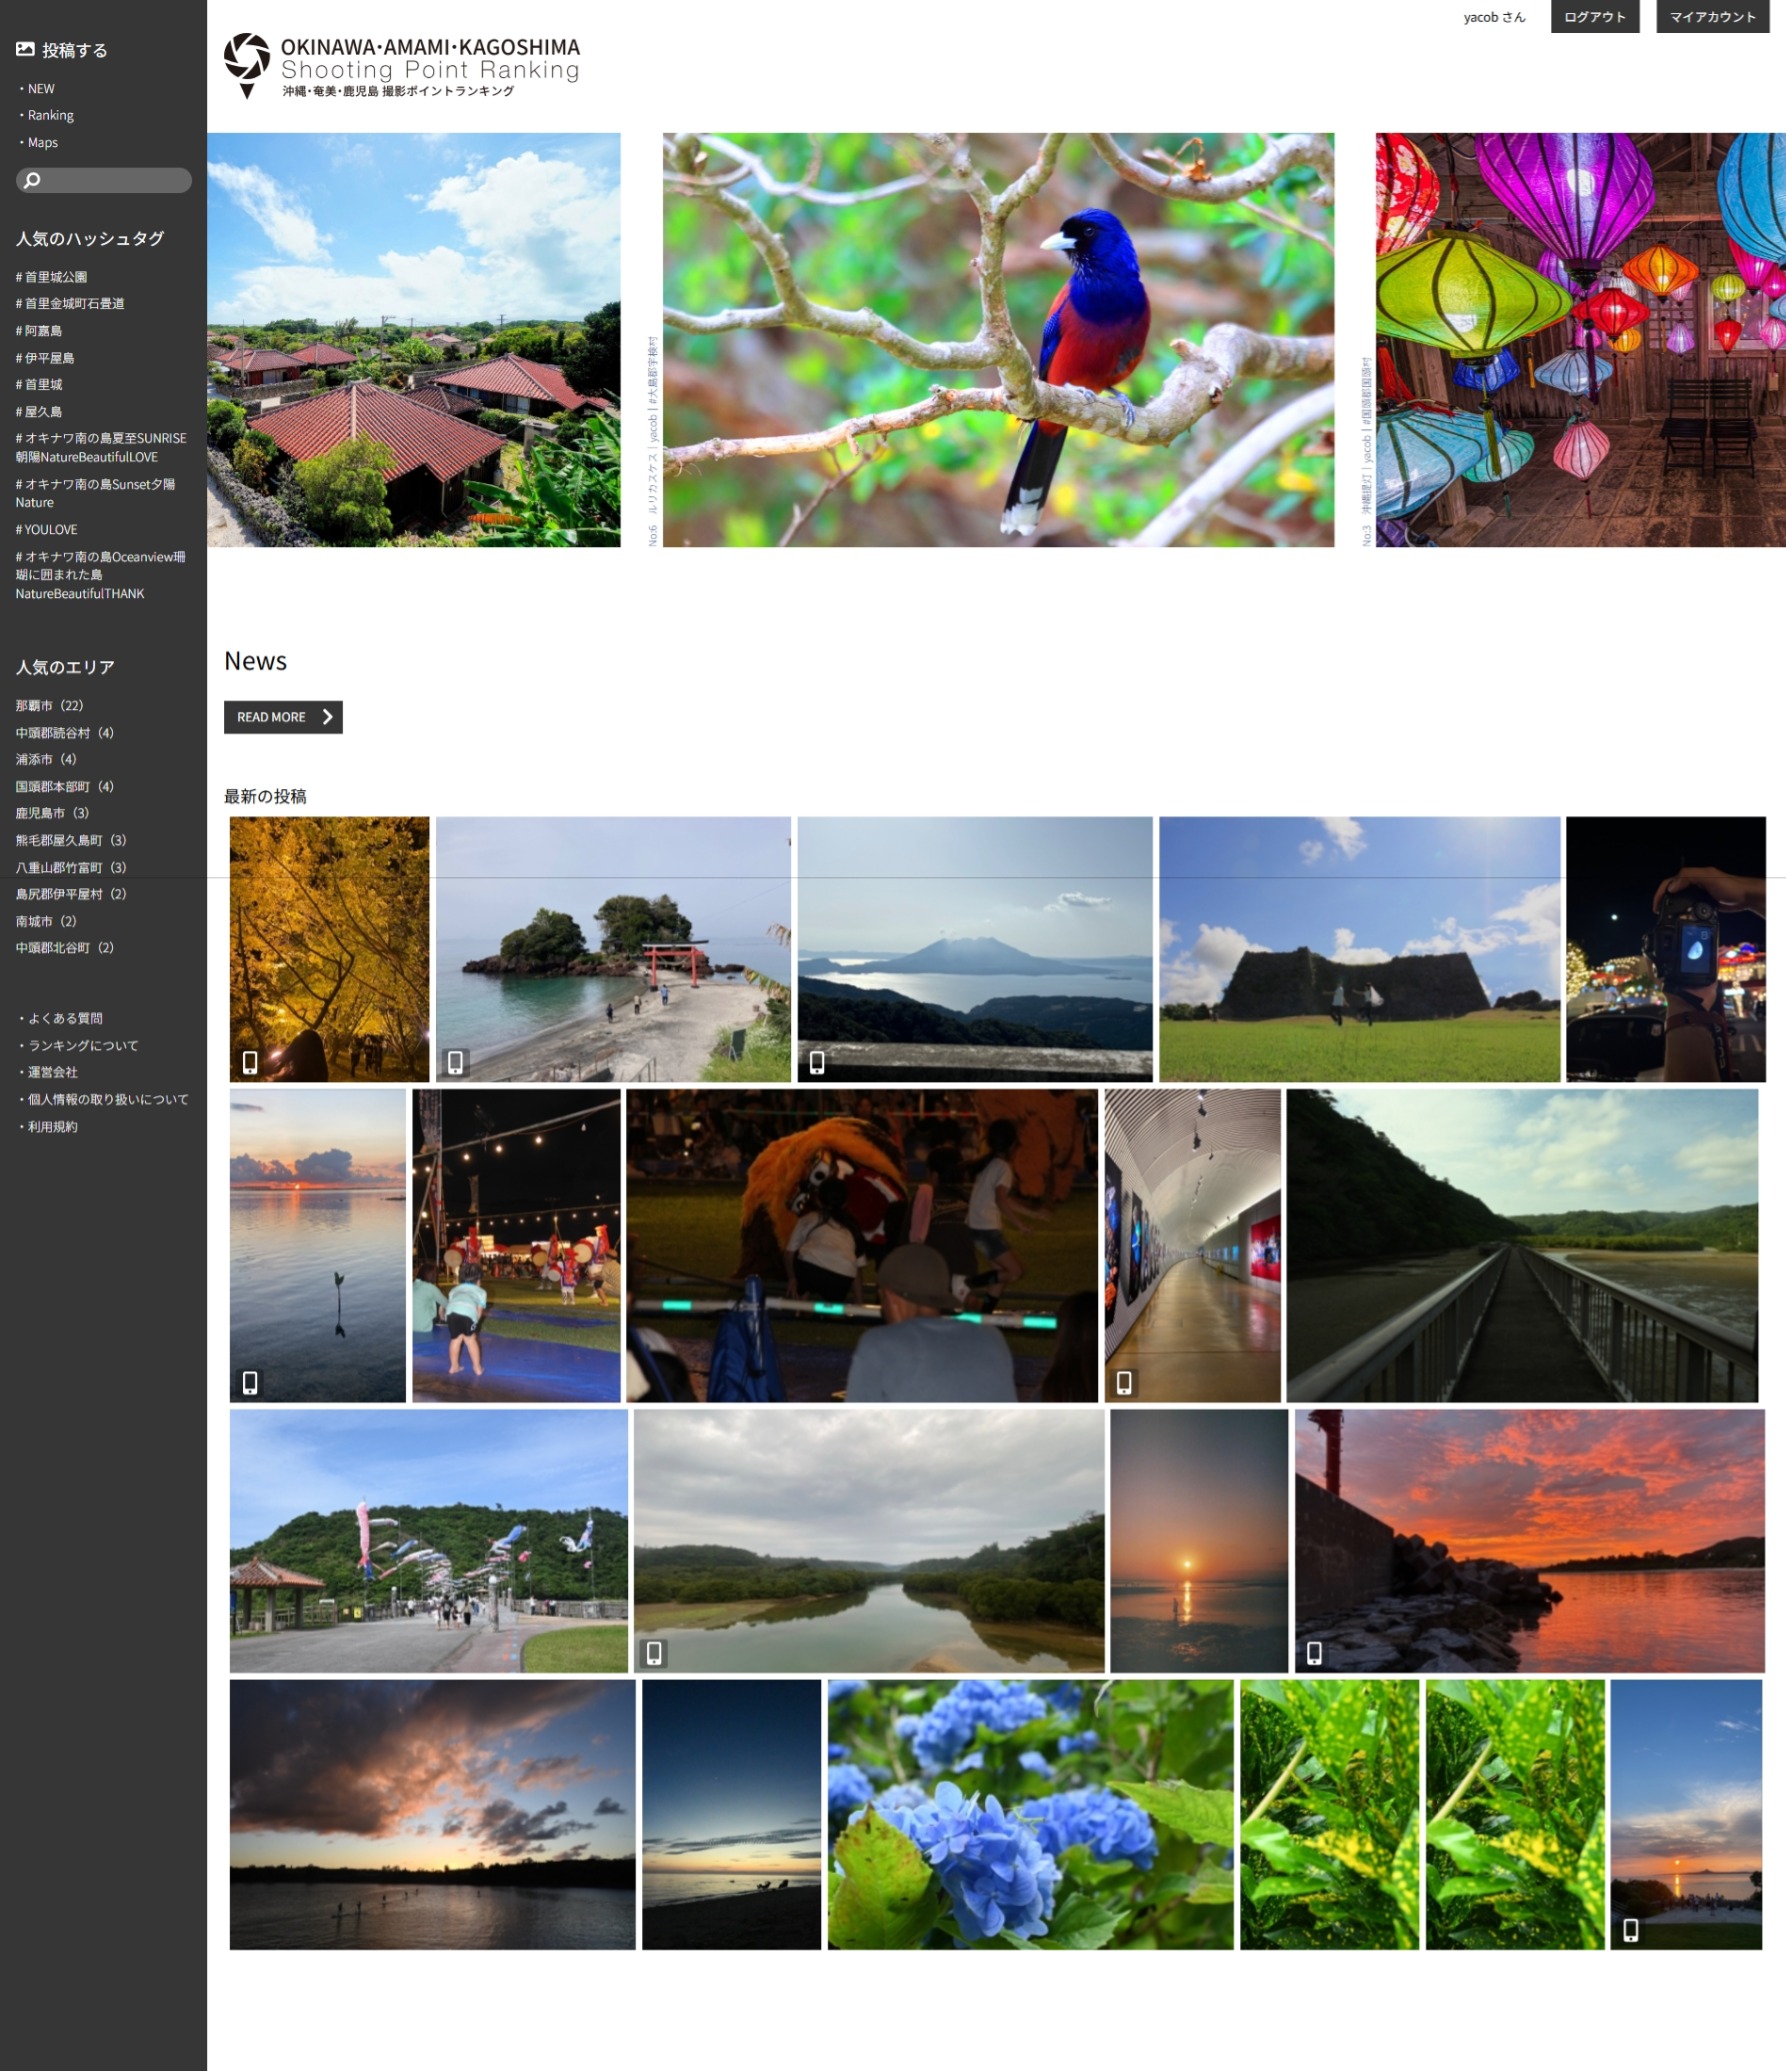The width and height of the screenshot is (1786, 2071).
Task: Click phone icon on torii gate beach photo
Action: tap(455, 1061)
